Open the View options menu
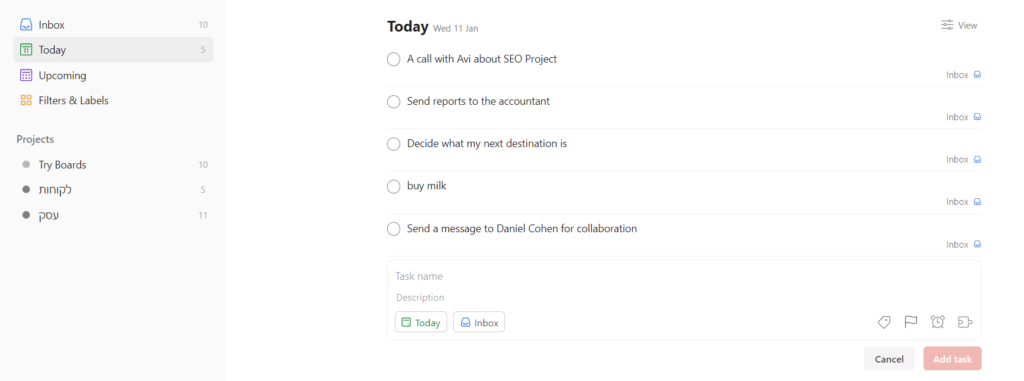The width and height of the screenshot is (1024, 381). (959, 25)
